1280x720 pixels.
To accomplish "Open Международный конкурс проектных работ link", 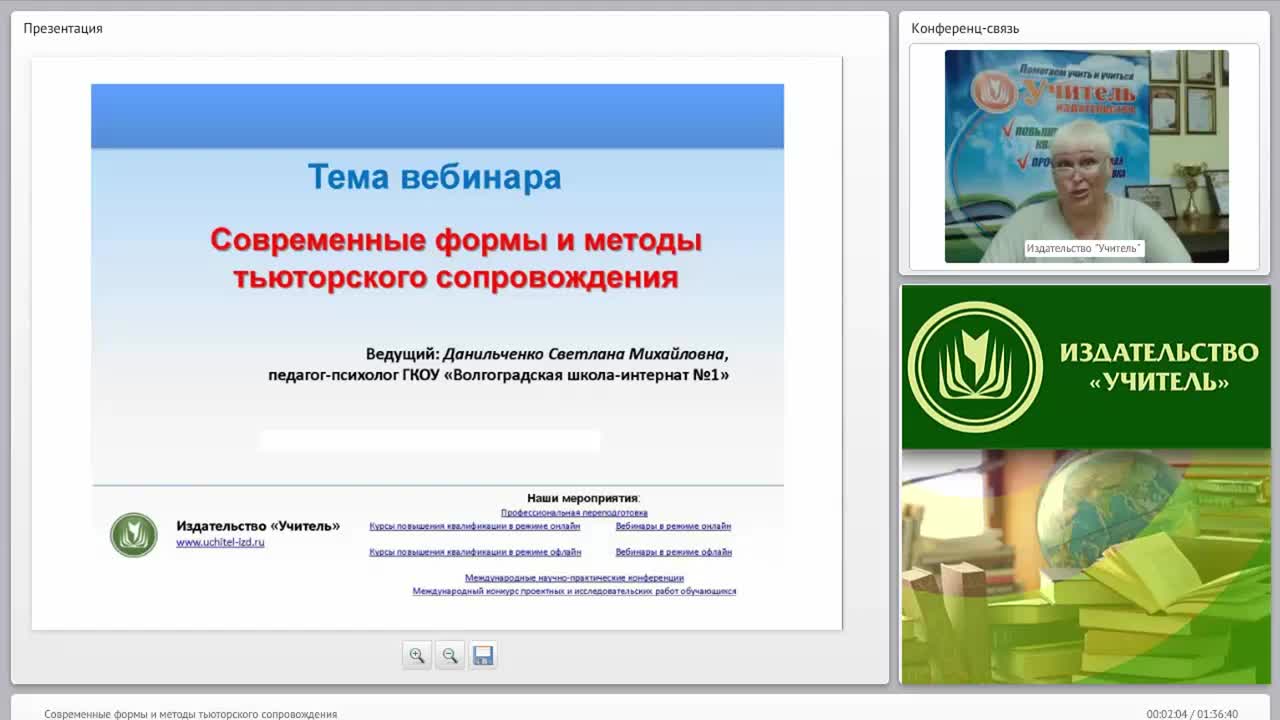I will pos(574,591).
